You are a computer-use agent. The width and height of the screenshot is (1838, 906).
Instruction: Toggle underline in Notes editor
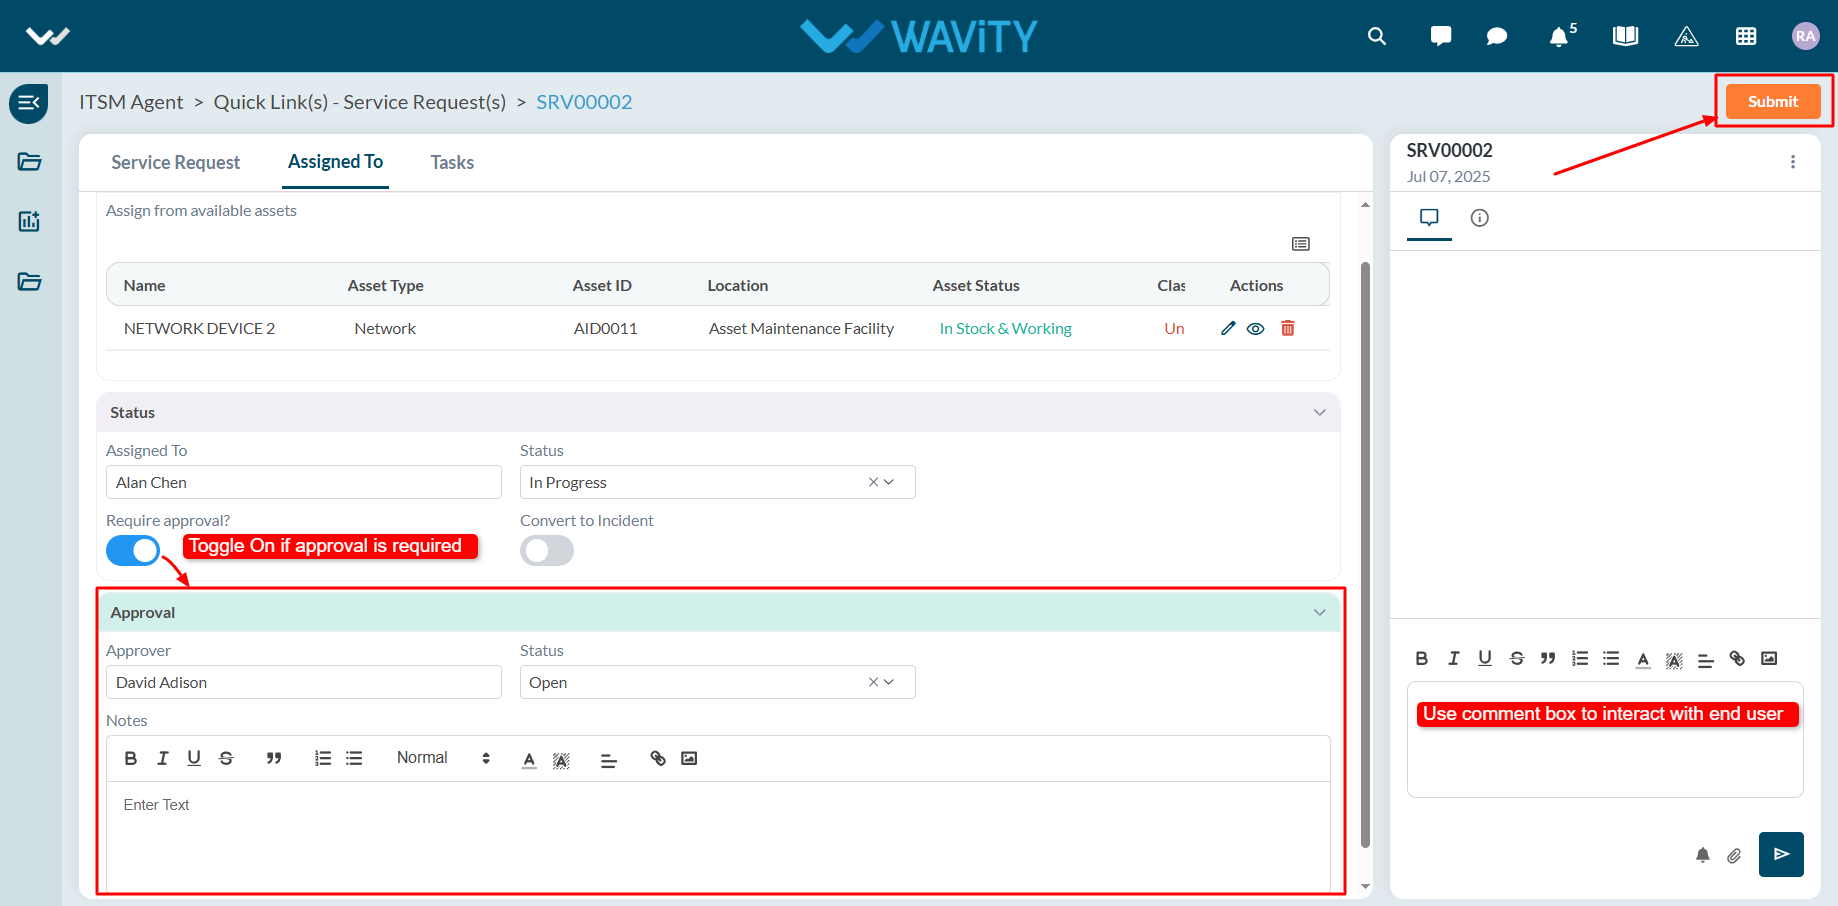coord(194,758)
